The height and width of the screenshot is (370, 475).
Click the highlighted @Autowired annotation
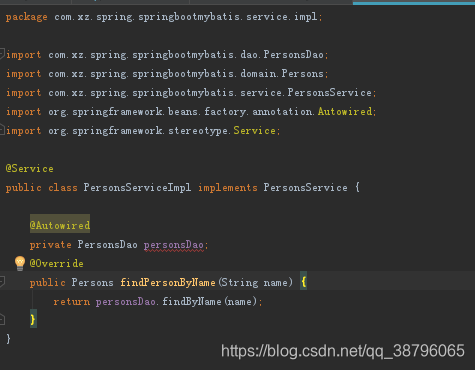point(60,225)
